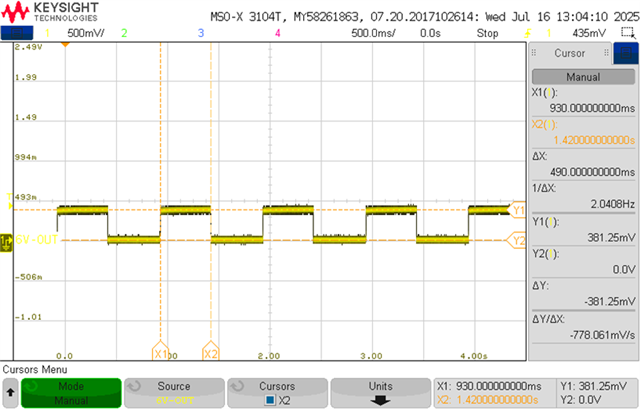Click the 6V-OUT channel label
Screen dimensions: 640x409
(x=37, y=240)
